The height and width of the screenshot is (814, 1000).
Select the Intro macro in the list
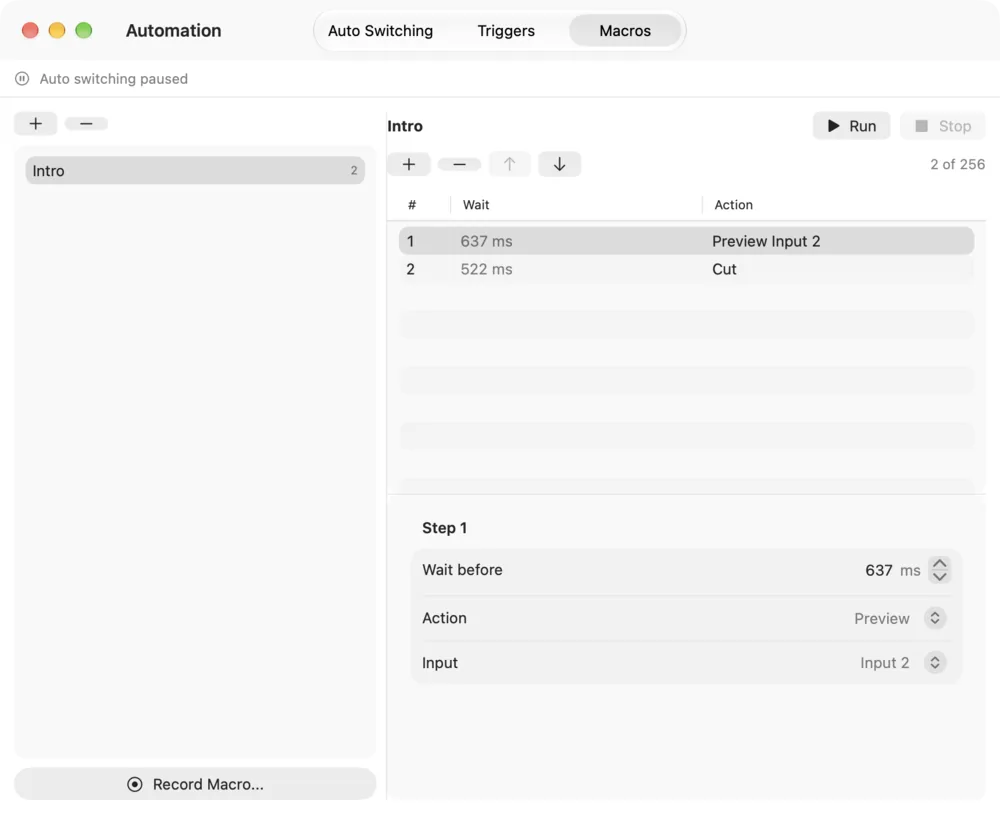195,170
